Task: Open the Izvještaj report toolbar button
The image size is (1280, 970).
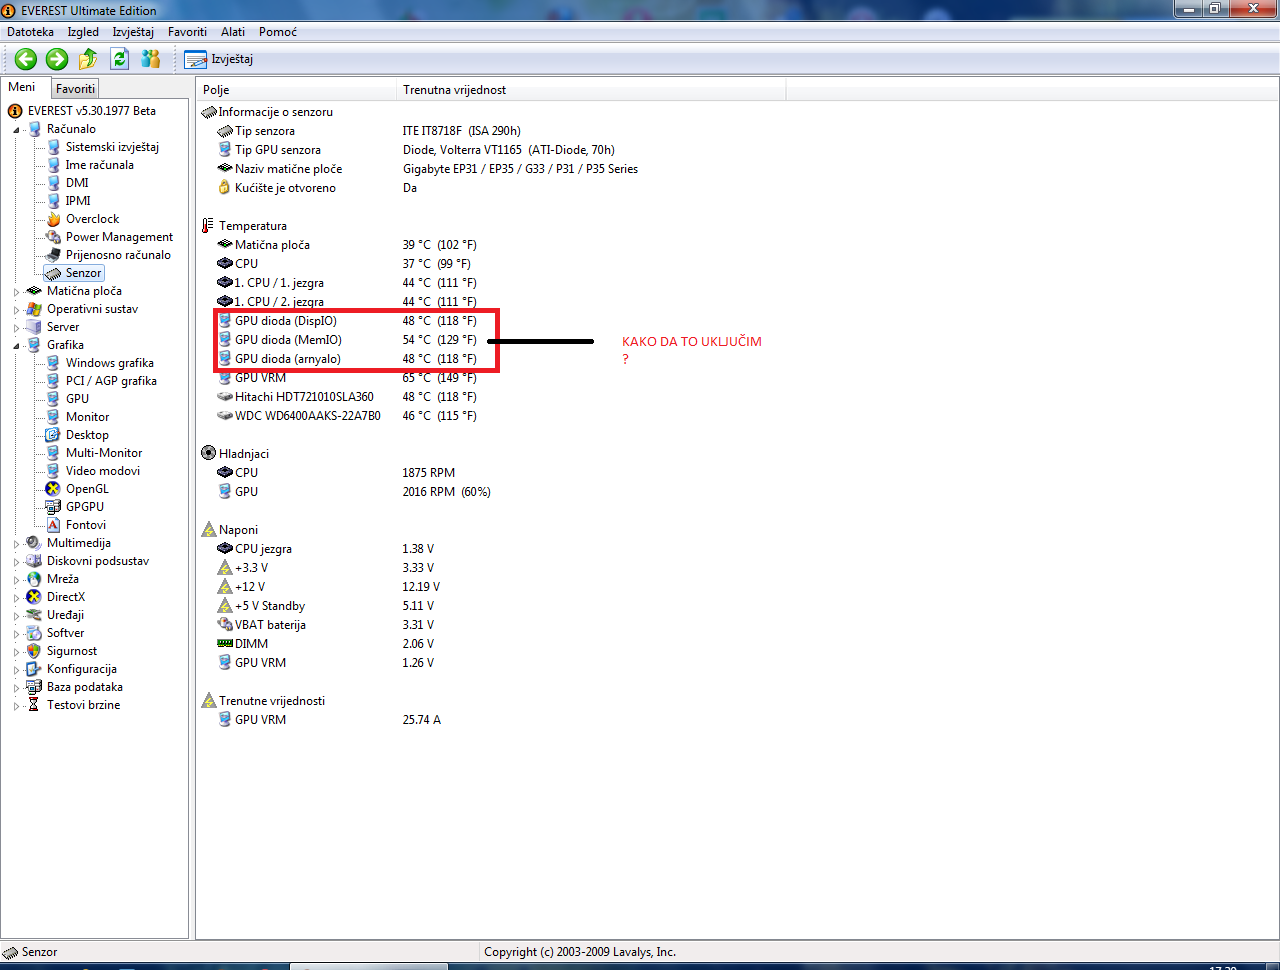Action: (219, 59)
